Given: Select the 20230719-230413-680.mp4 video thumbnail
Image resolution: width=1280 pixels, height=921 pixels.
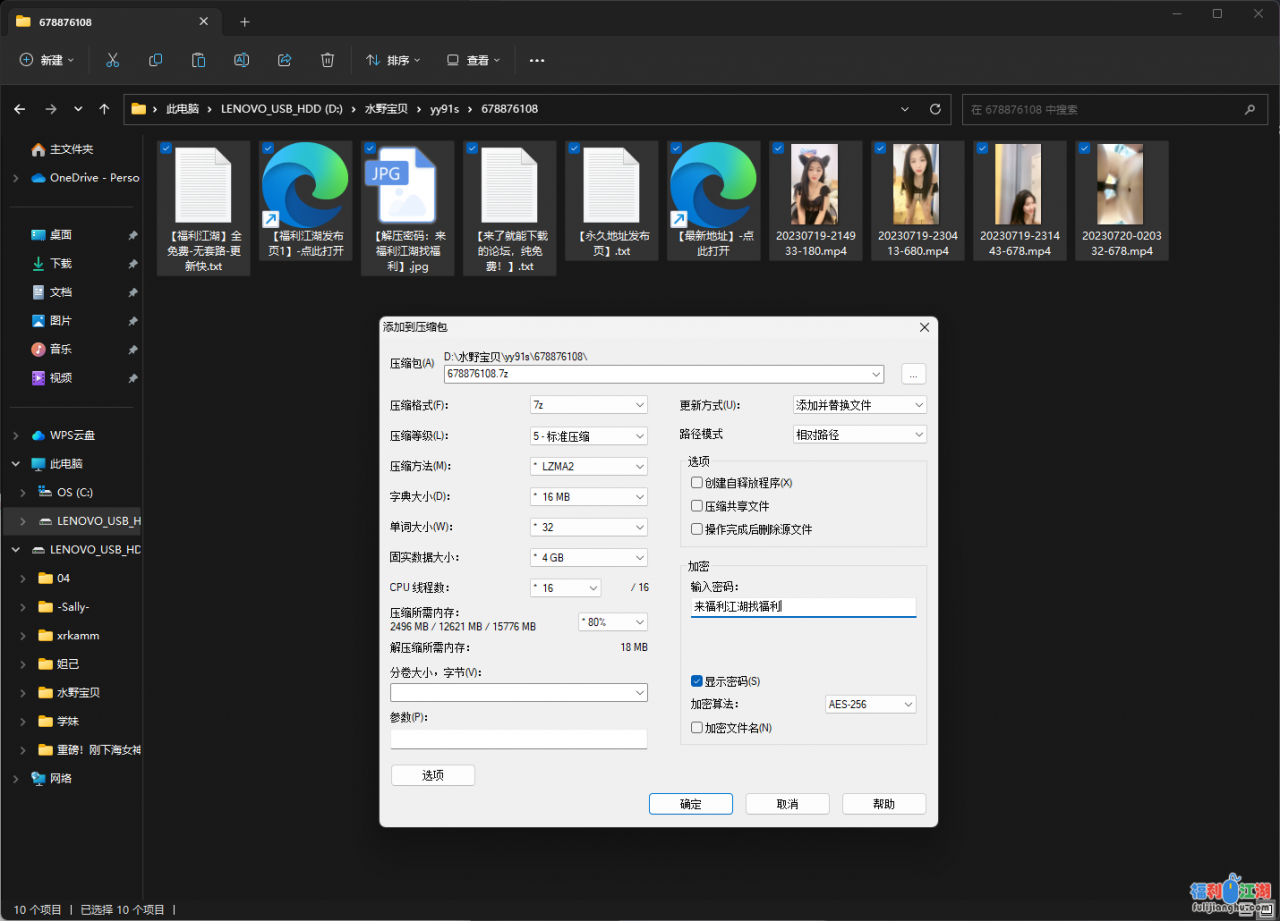Looking at the screenshot, I should [918, 184].
